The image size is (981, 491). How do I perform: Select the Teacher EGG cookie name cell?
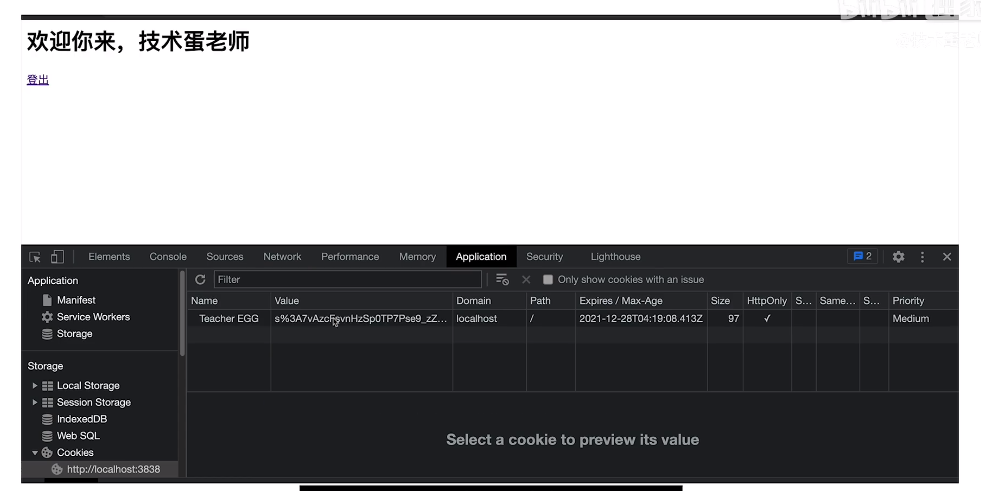tap(228, 318)
